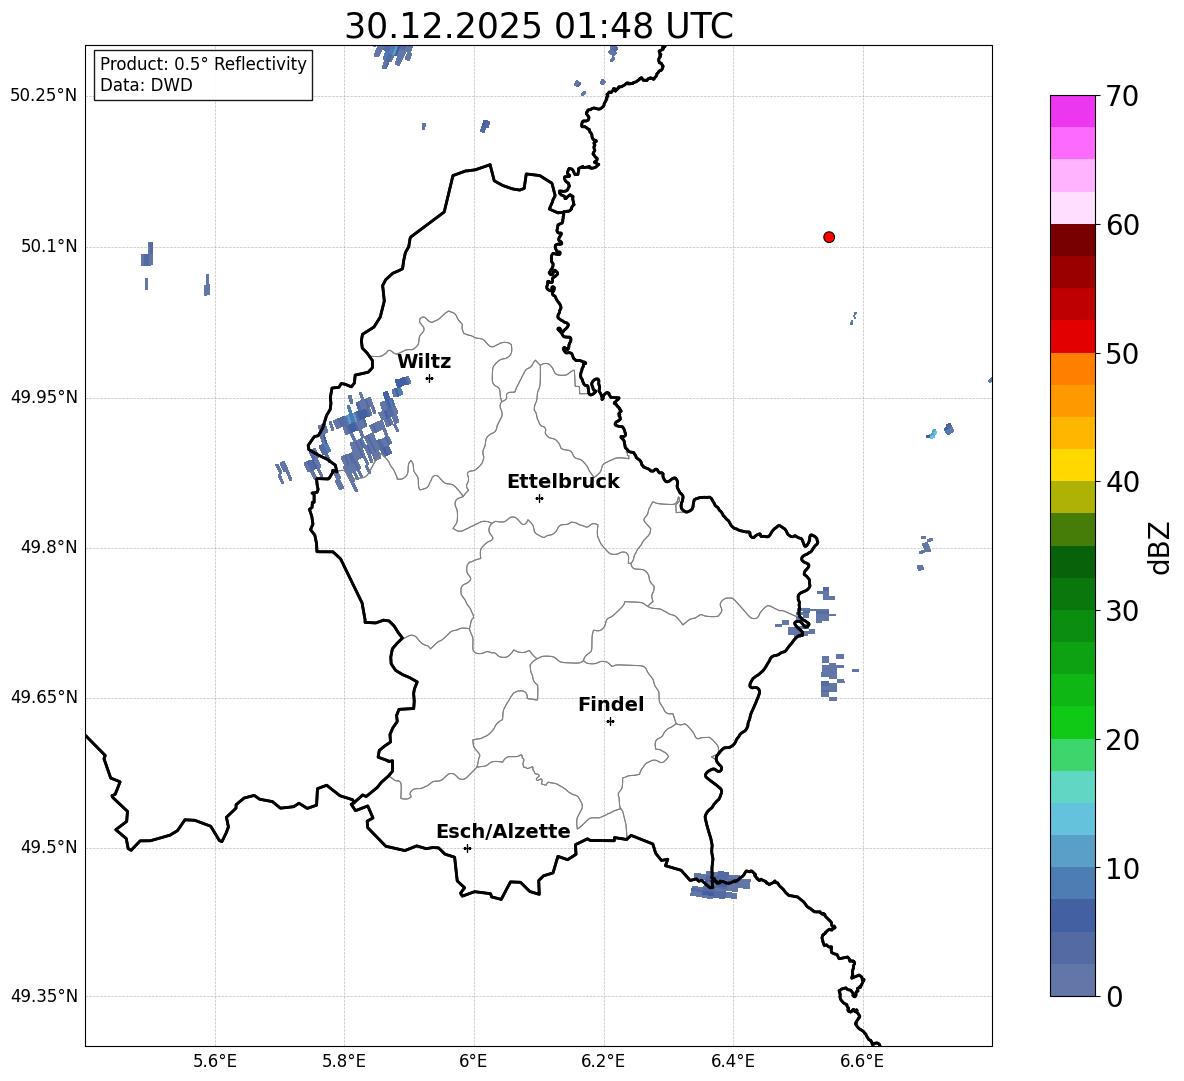Click the Findel city label
Image resolution: width=1184 pixels, height=1081 pixels.
pyautogui.click(x=611, y=704)
